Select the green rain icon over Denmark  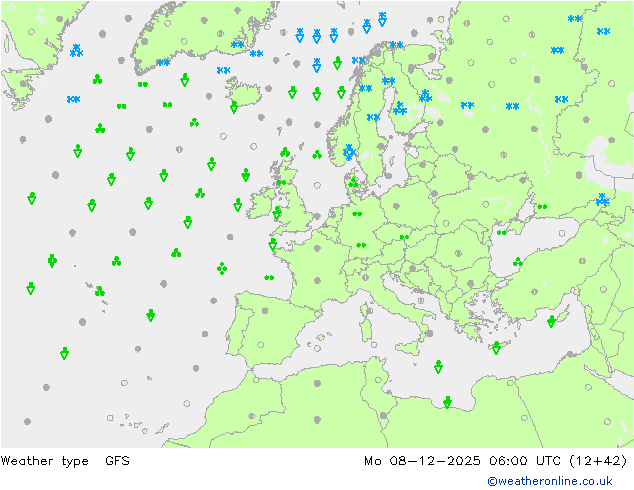tap(352, 183)
